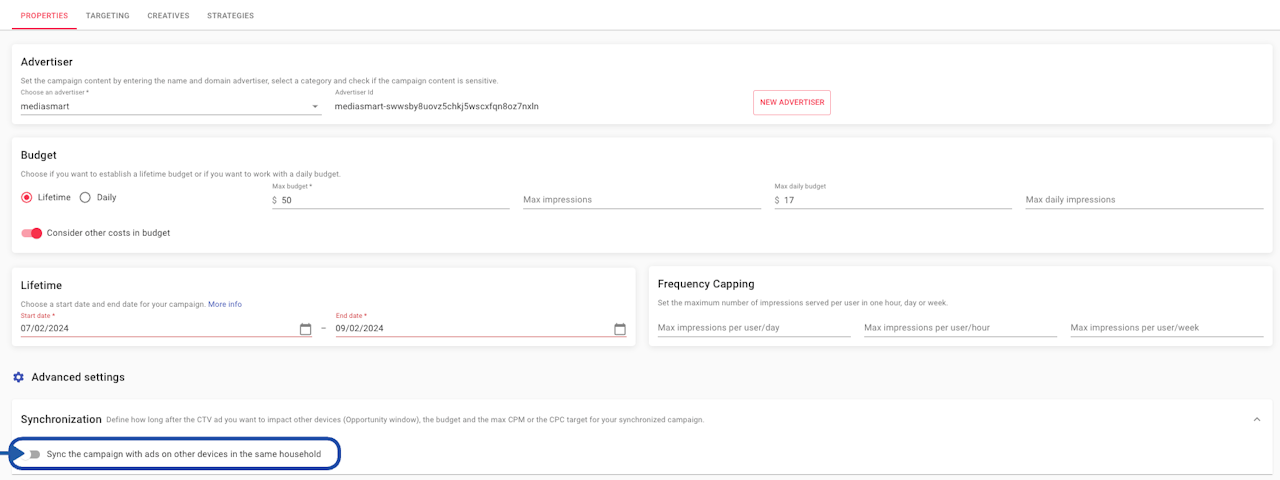
Task: Focus the Max impressions field
Action: tap(641, 200)
